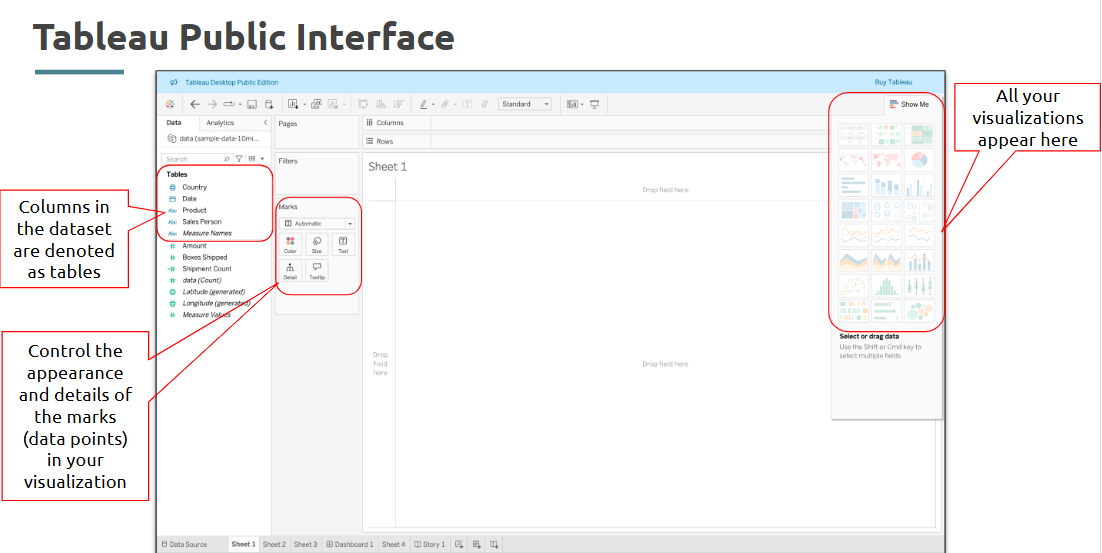Open the New Worksheet dropdown arrow
The height and width of the screenshot is (553, 1102).
304,105
